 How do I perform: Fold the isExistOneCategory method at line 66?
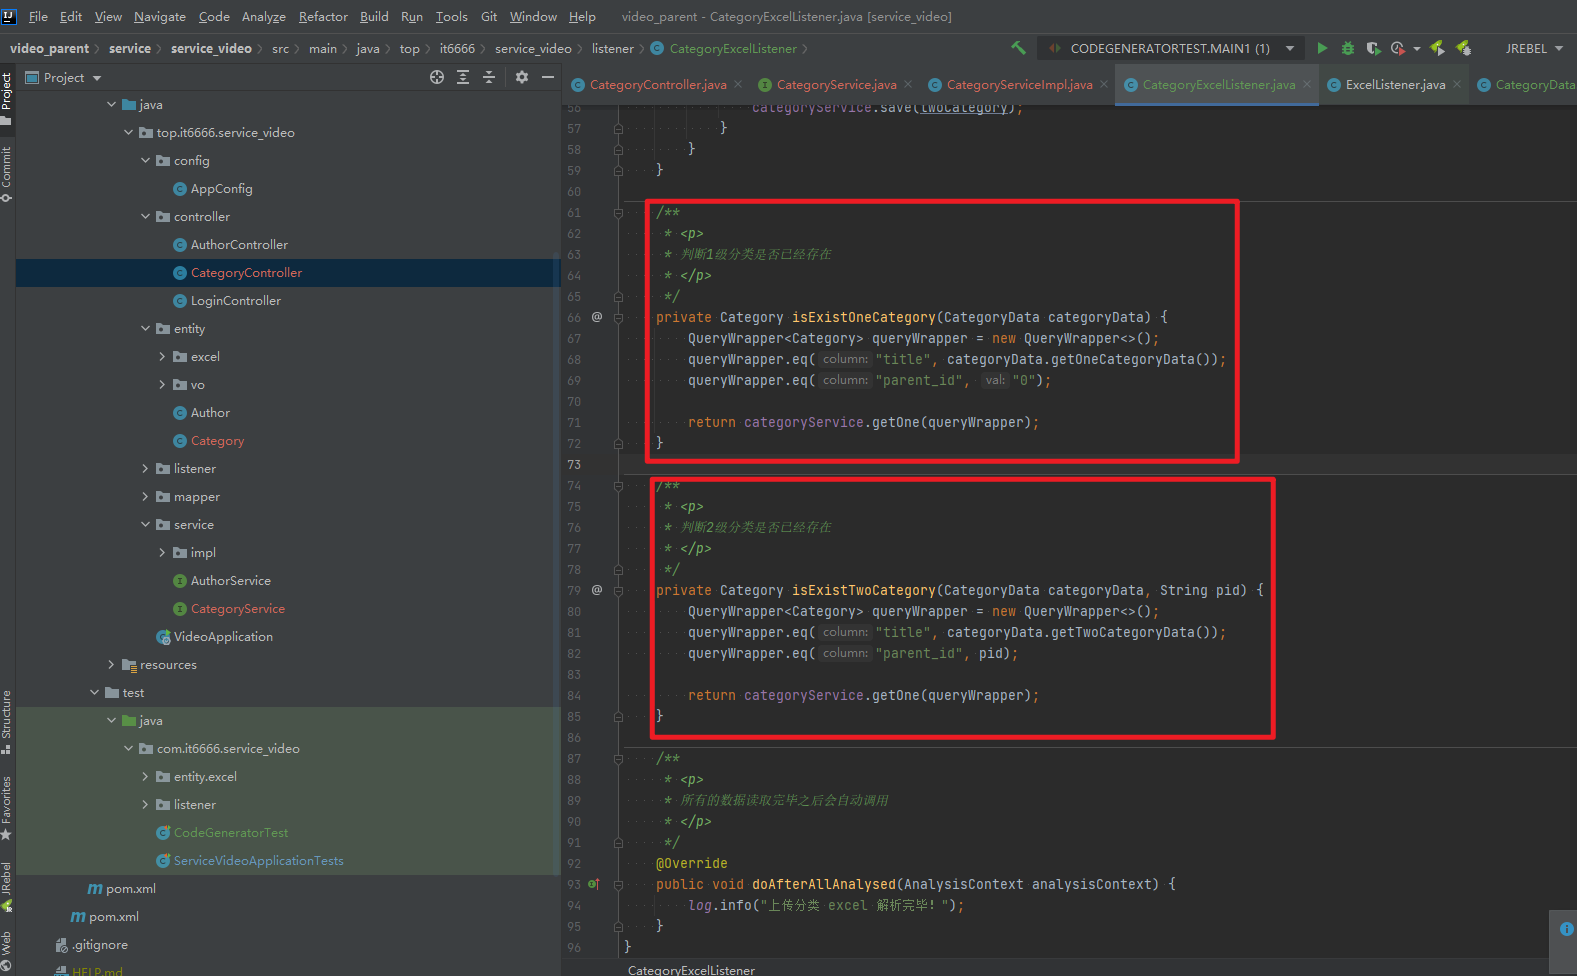[x=618, y=318]
